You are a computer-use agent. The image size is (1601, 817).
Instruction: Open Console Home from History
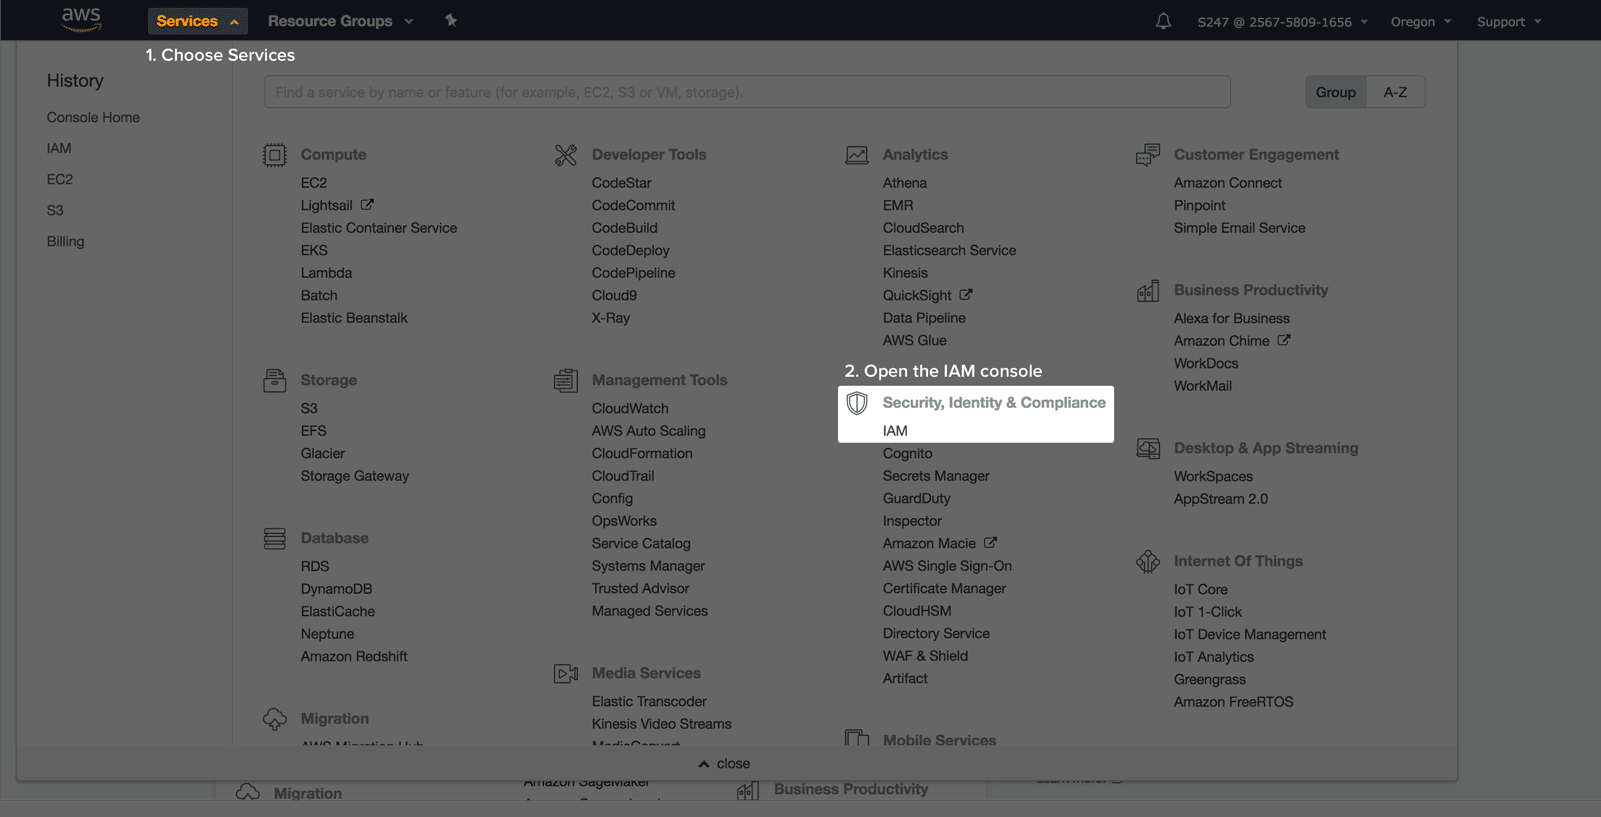[x=93, y=117]
